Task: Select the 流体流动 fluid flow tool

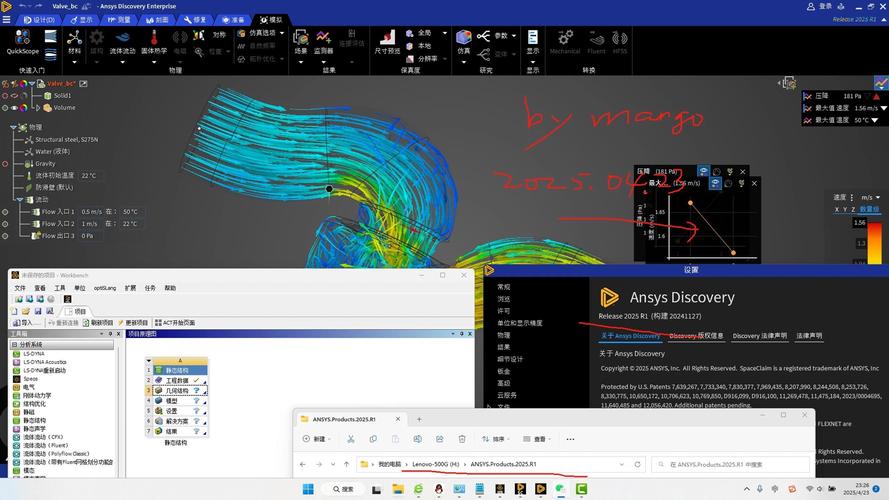Action: pos(122,42)
